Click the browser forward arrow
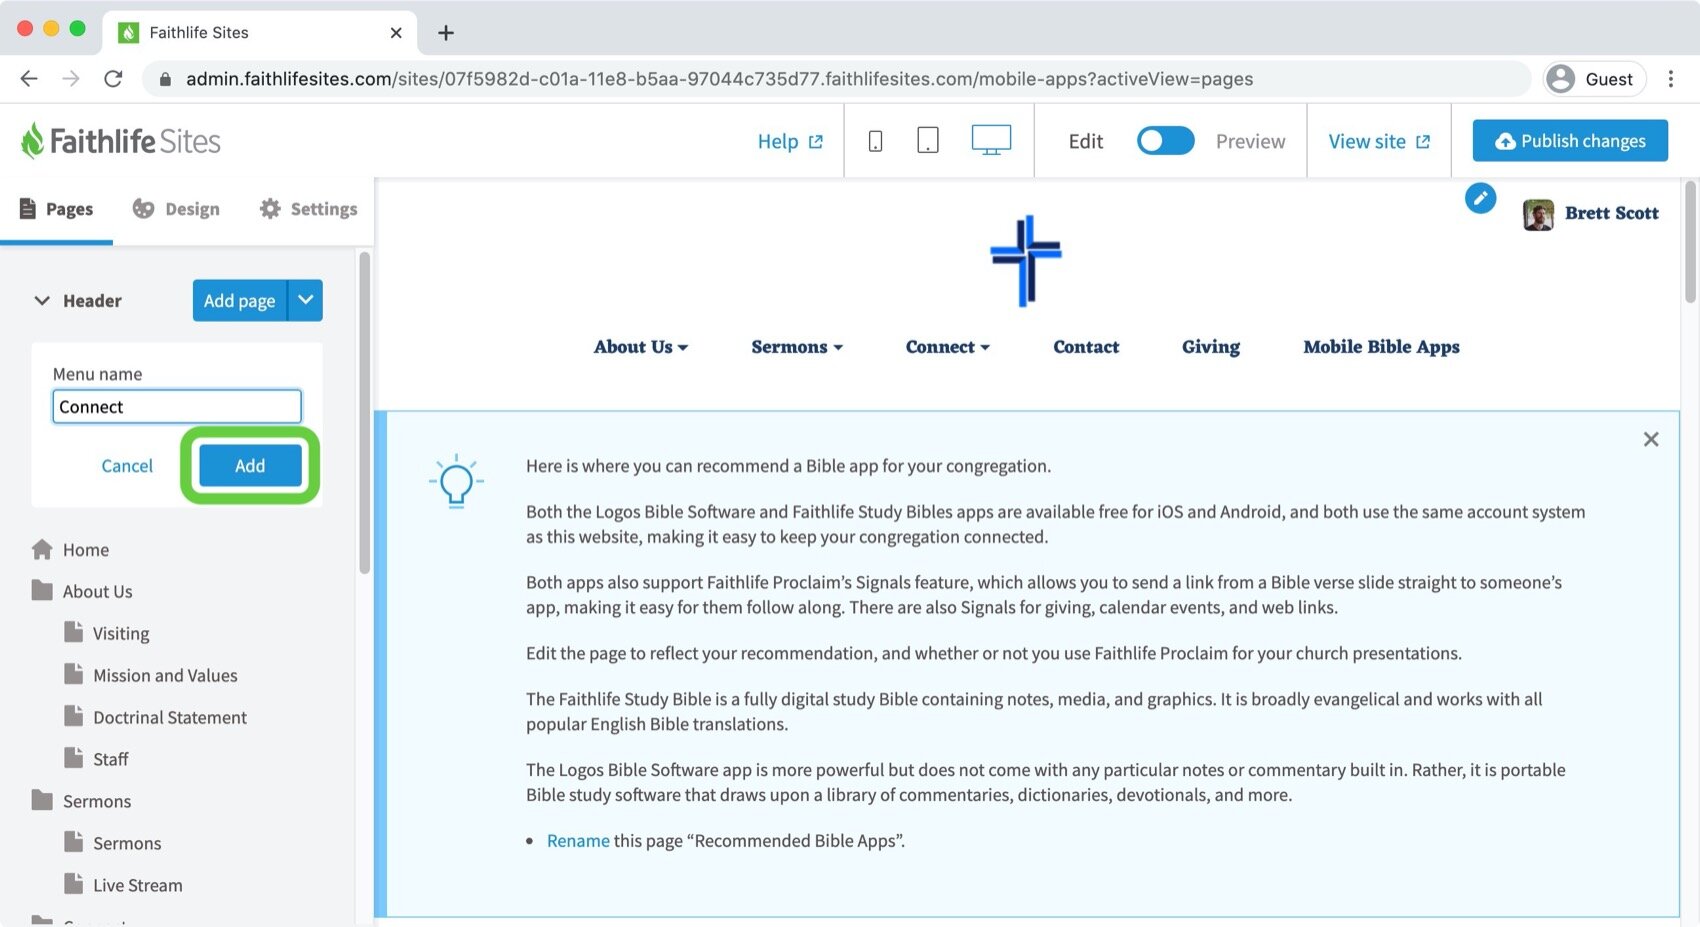 (x=71, y=79)
